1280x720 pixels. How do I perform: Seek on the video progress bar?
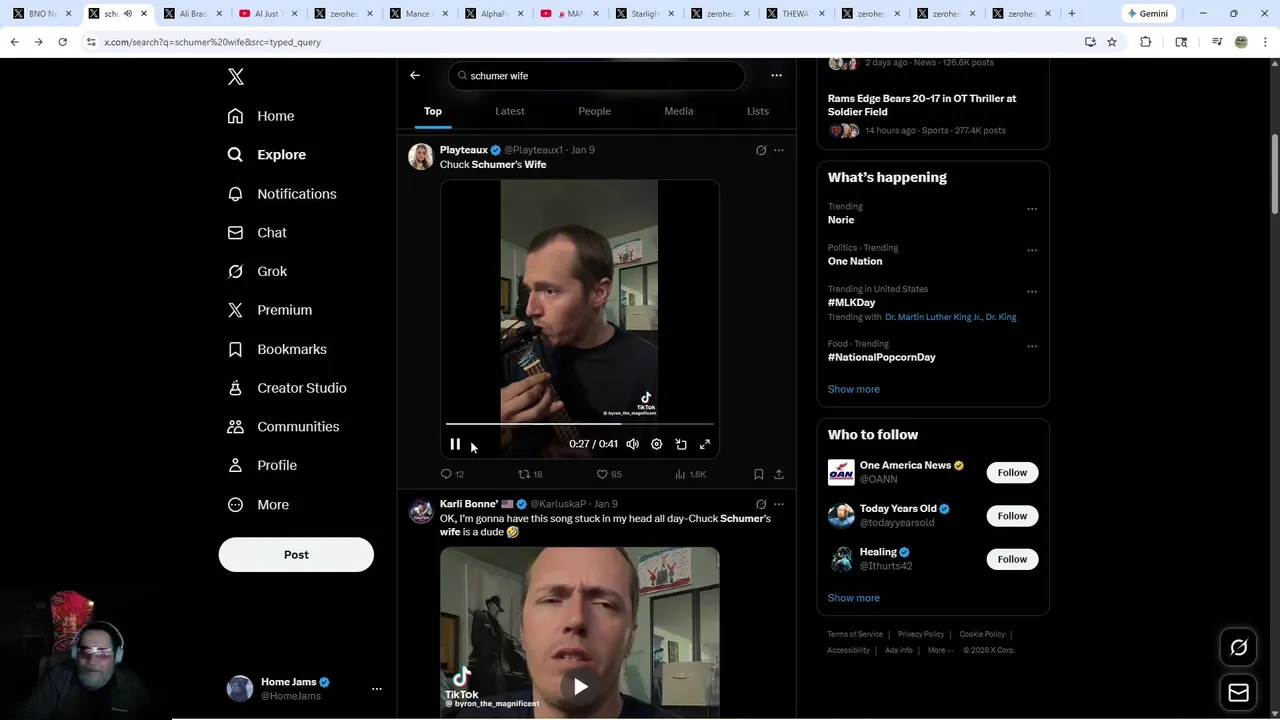click(x=580, y=424)
